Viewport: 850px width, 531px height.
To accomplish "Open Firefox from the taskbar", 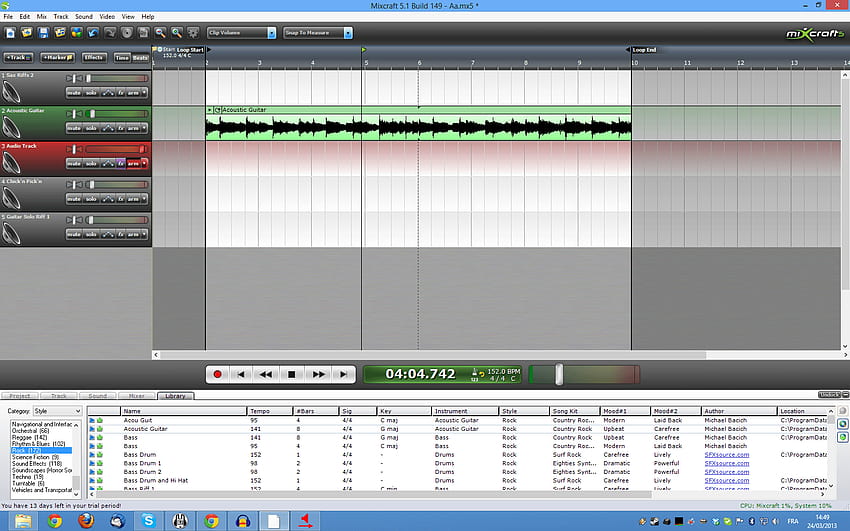I will 86,521.
